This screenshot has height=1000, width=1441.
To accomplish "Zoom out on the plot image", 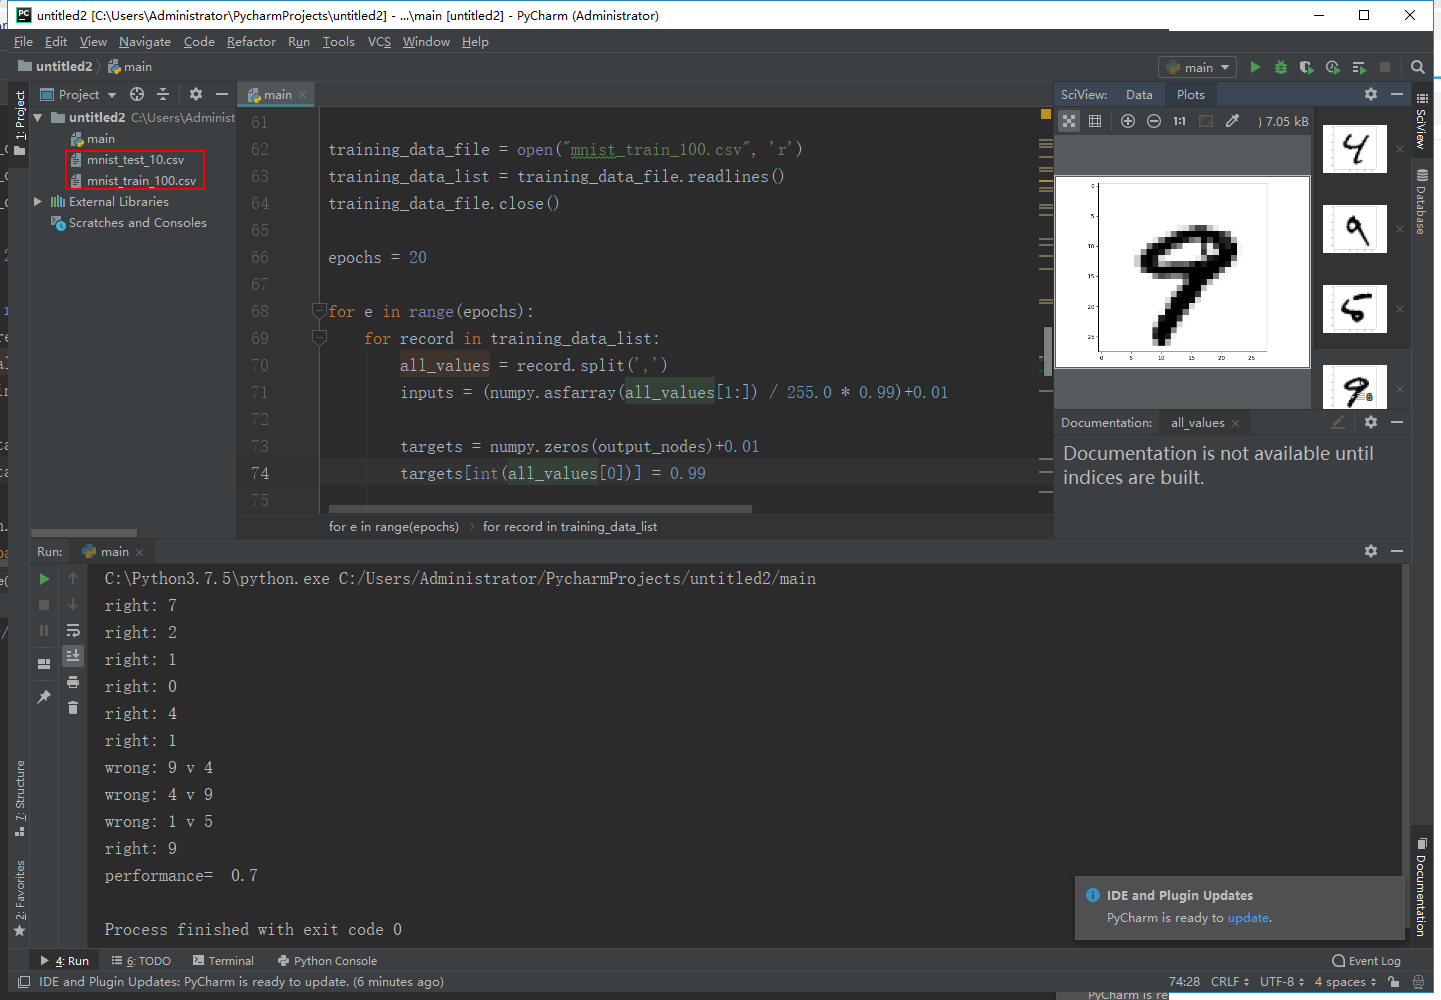I will pos(1154,121).
